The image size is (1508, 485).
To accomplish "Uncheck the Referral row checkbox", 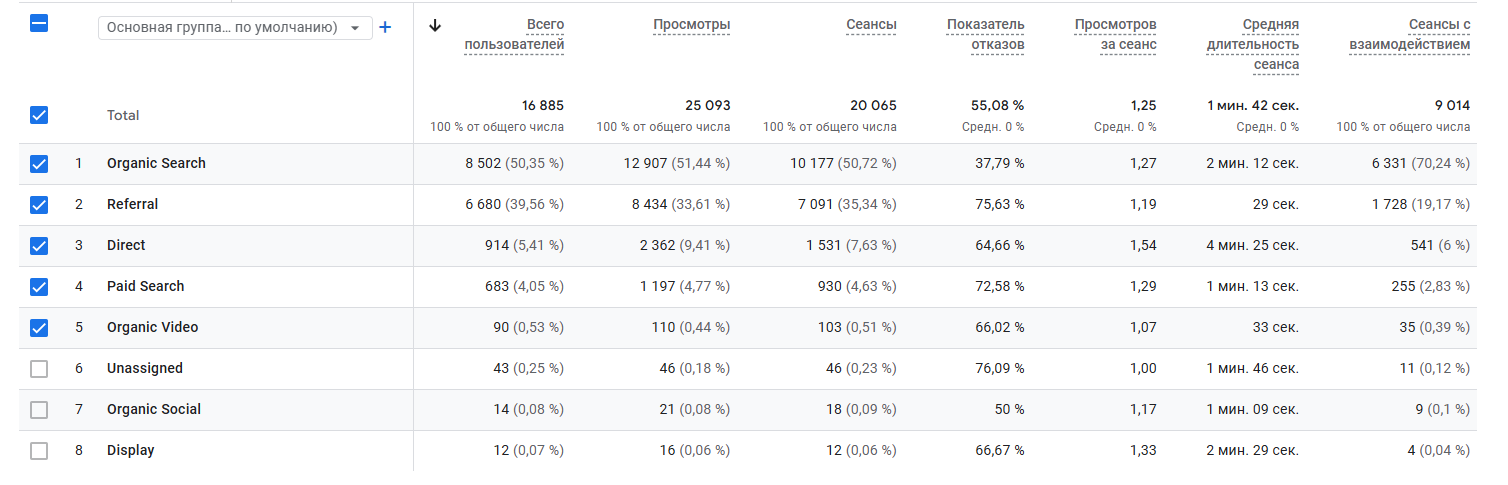I will tap(39, 205).
